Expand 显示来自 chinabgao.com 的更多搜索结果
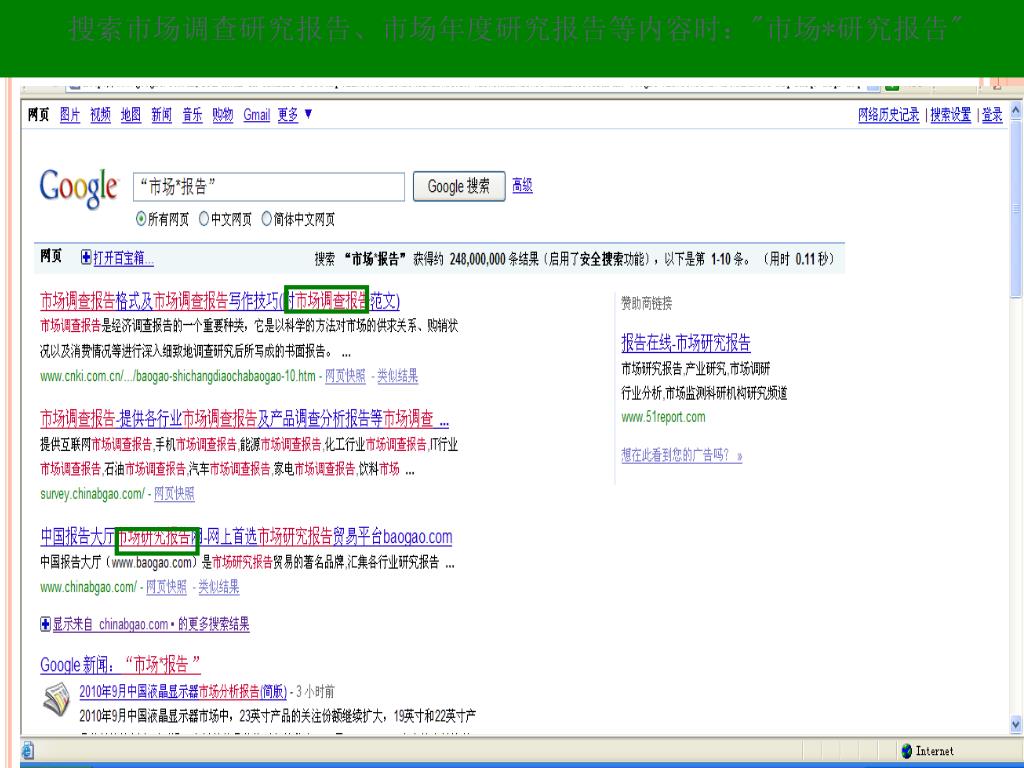The image size is (1024, 768). (x=151, y=624)
